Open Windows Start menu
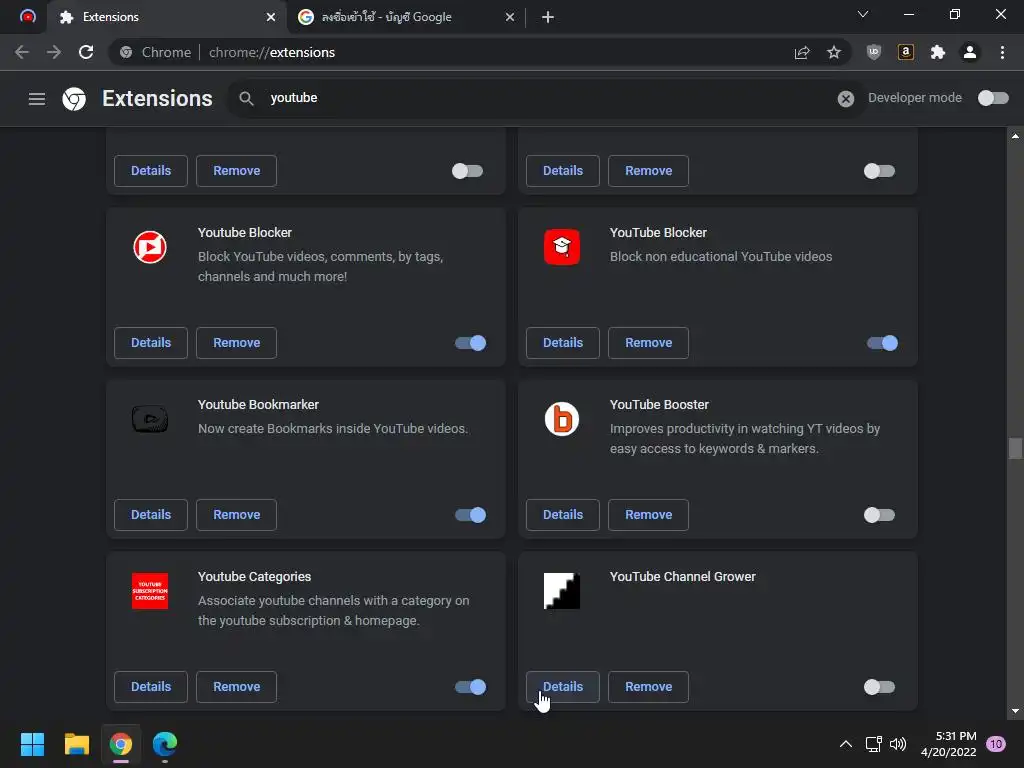This screenshot has height=768, width=1024. tap(32, 744)
